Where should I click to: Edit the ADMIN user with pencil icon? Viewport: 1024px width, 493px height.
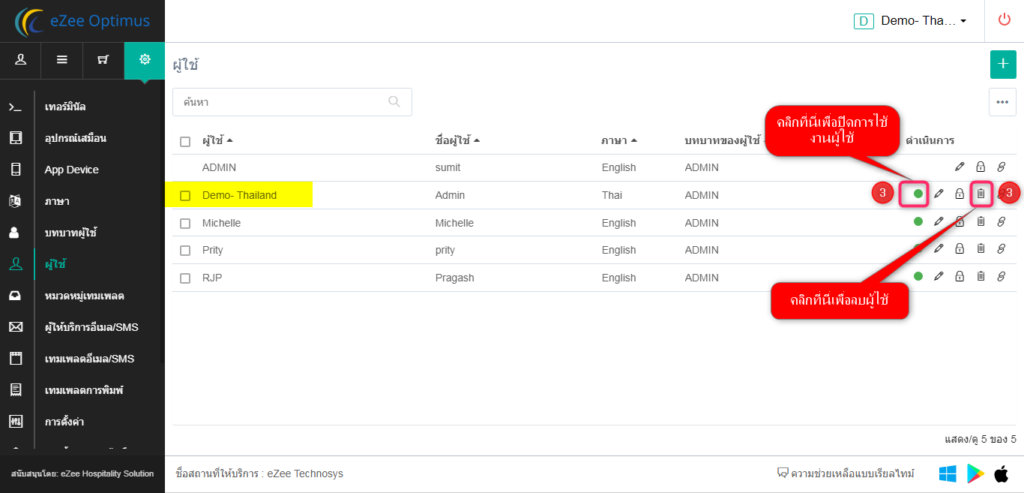tap(959, 167)
